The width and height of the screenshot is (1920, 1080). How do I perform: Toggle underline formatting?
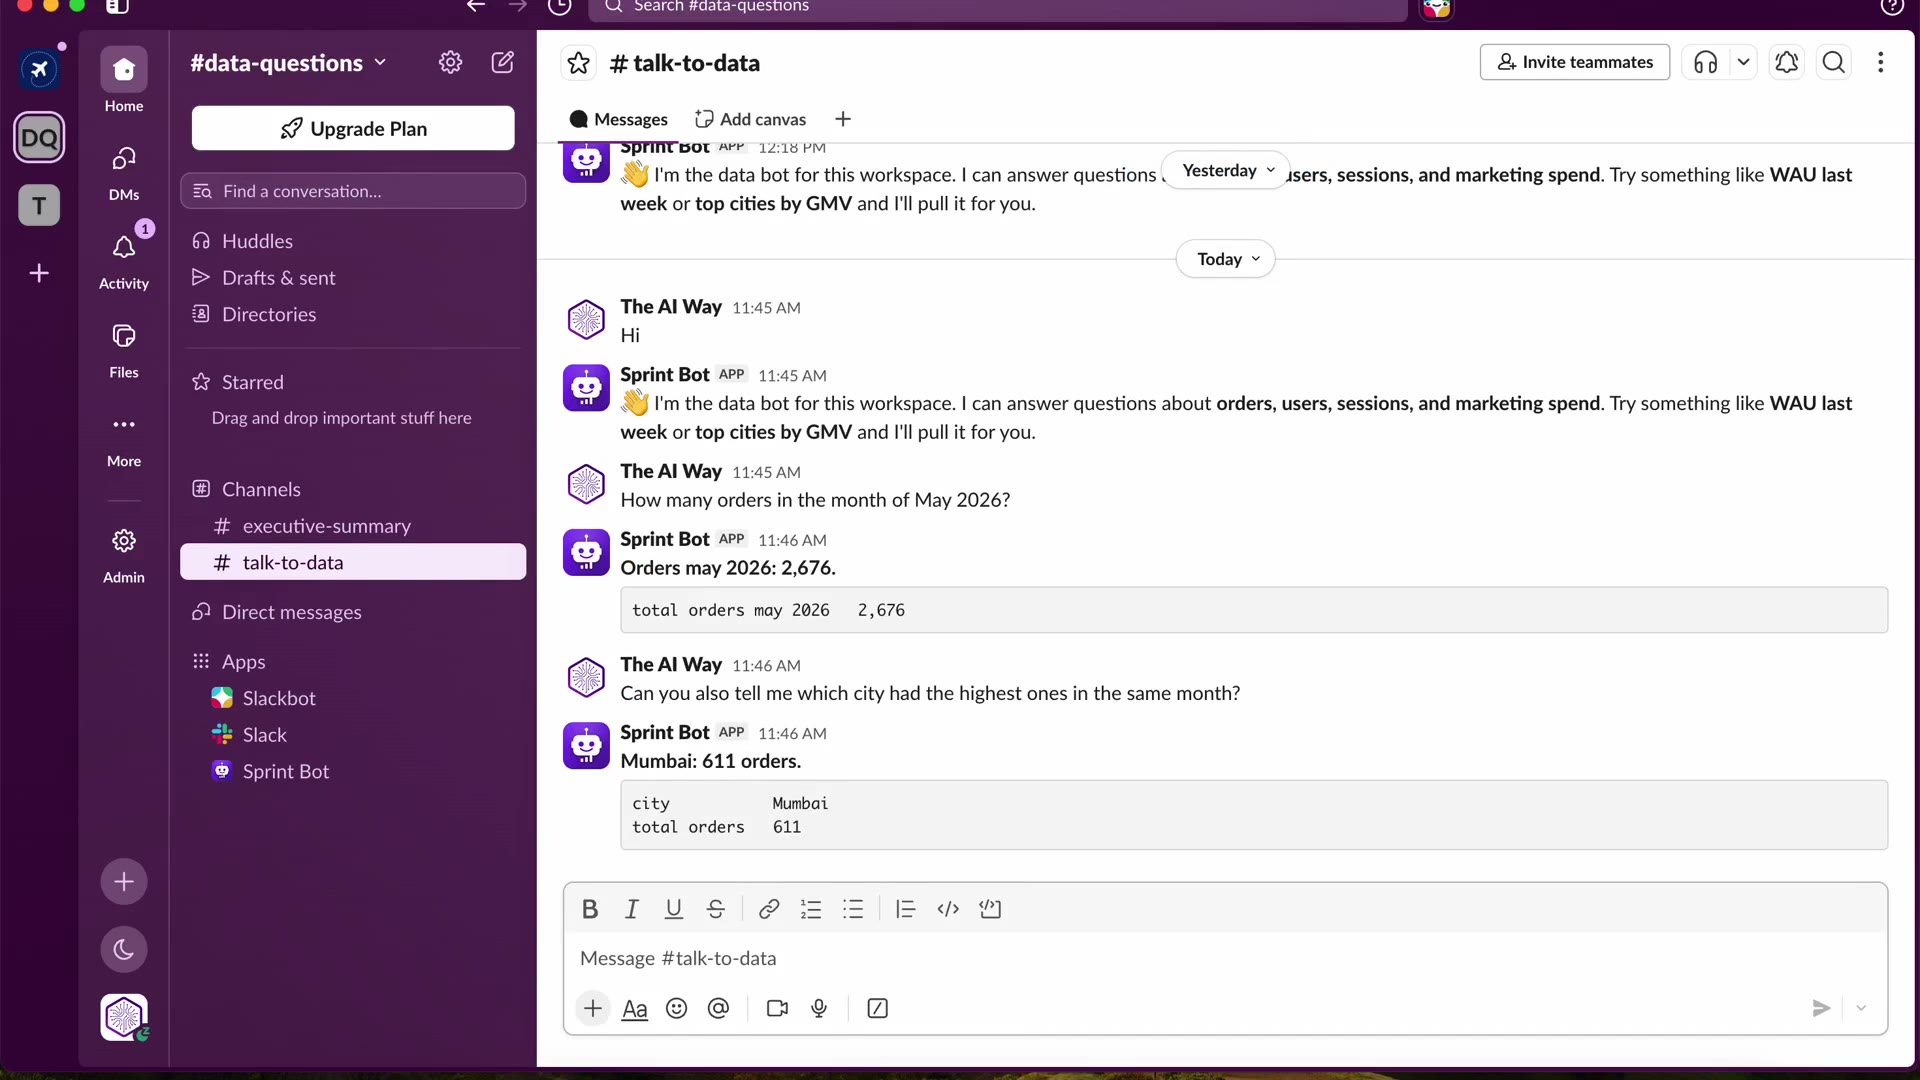coord(674,909)
